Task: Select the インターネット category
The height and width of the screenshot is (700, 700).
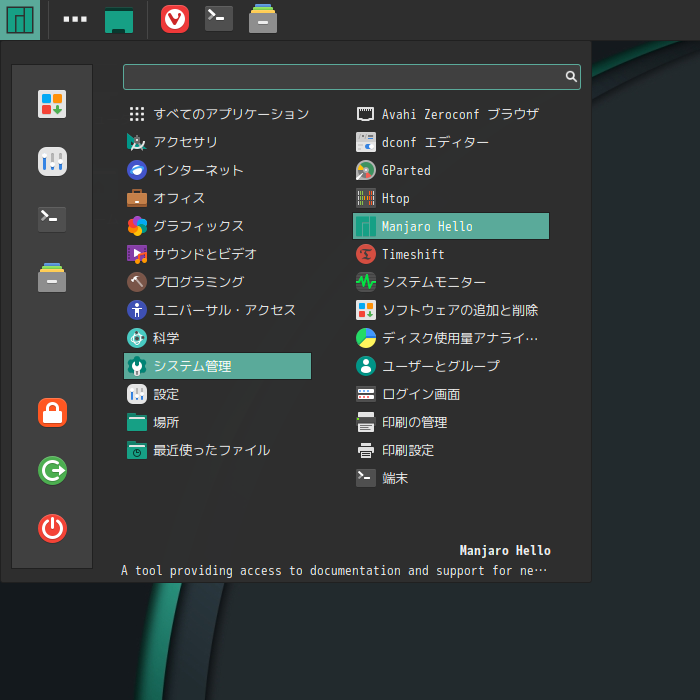Action: pos(197,170)
